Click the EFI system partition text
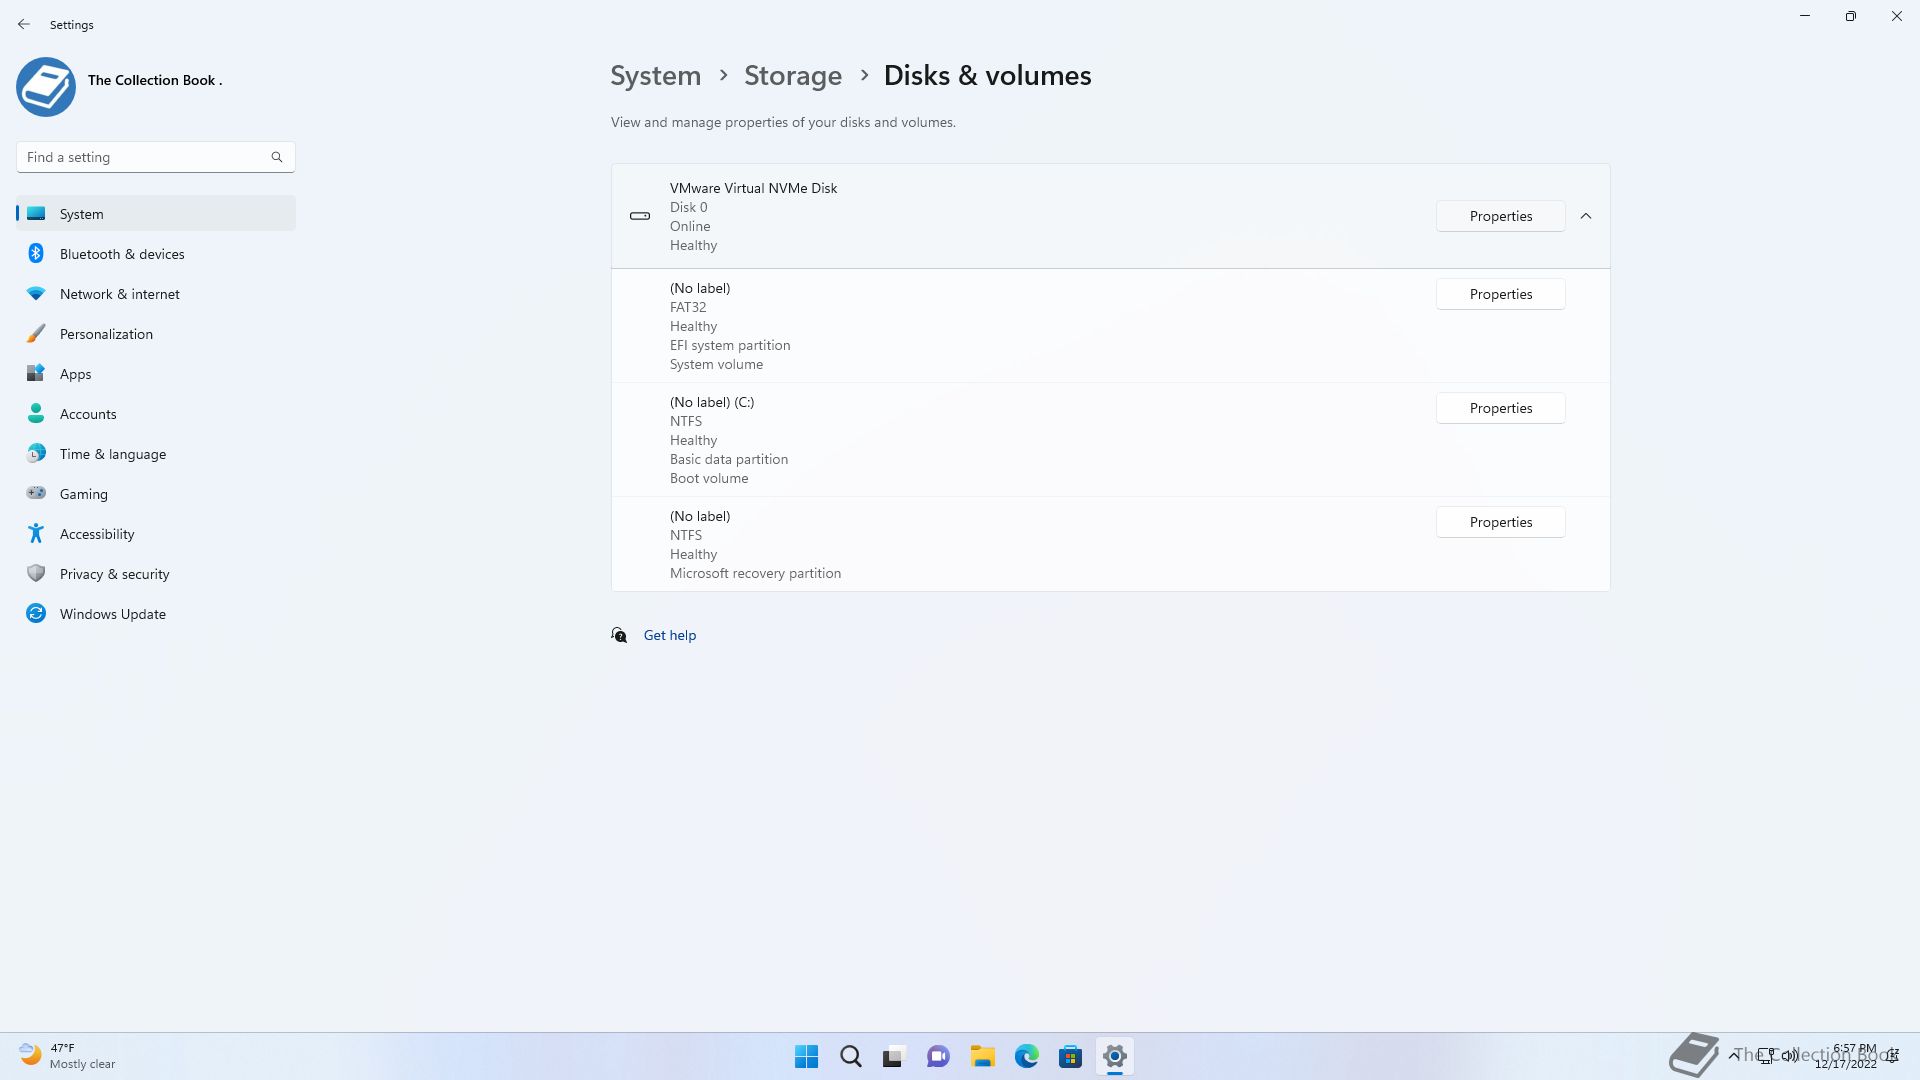Screen dimensions: 1920x1080 pyautogui.click(x=730, y=345)
